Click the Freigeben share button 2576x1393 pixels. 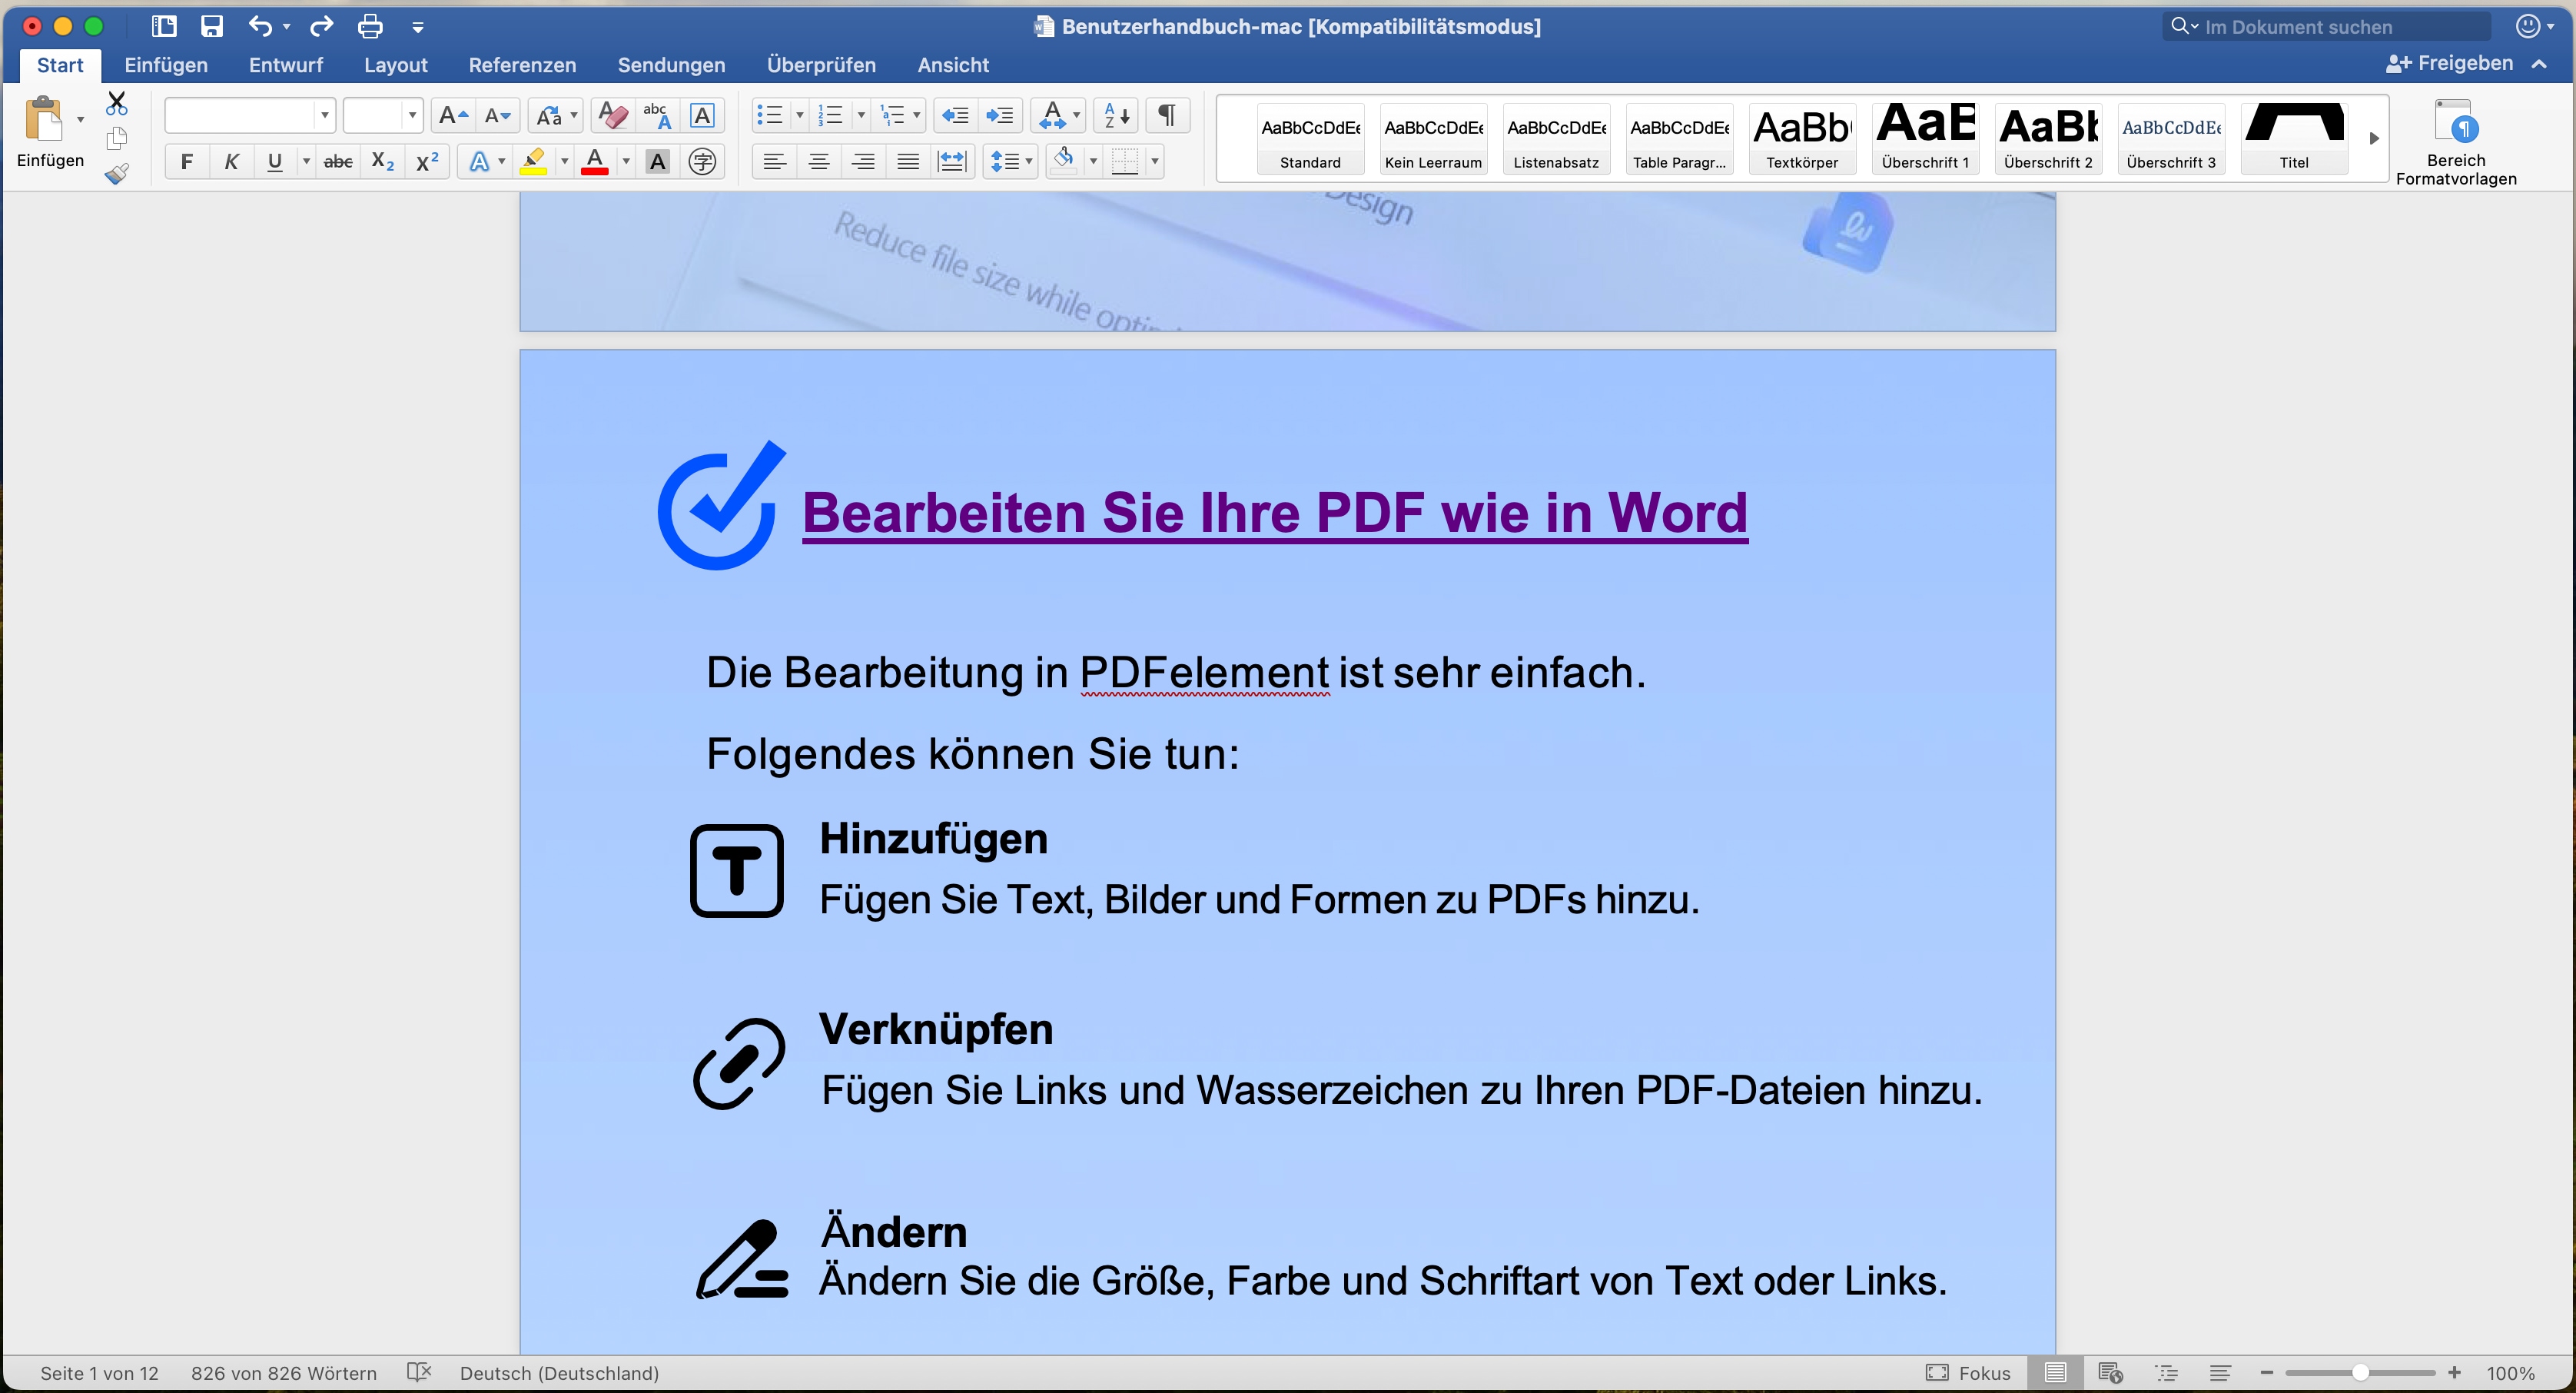2449,63
